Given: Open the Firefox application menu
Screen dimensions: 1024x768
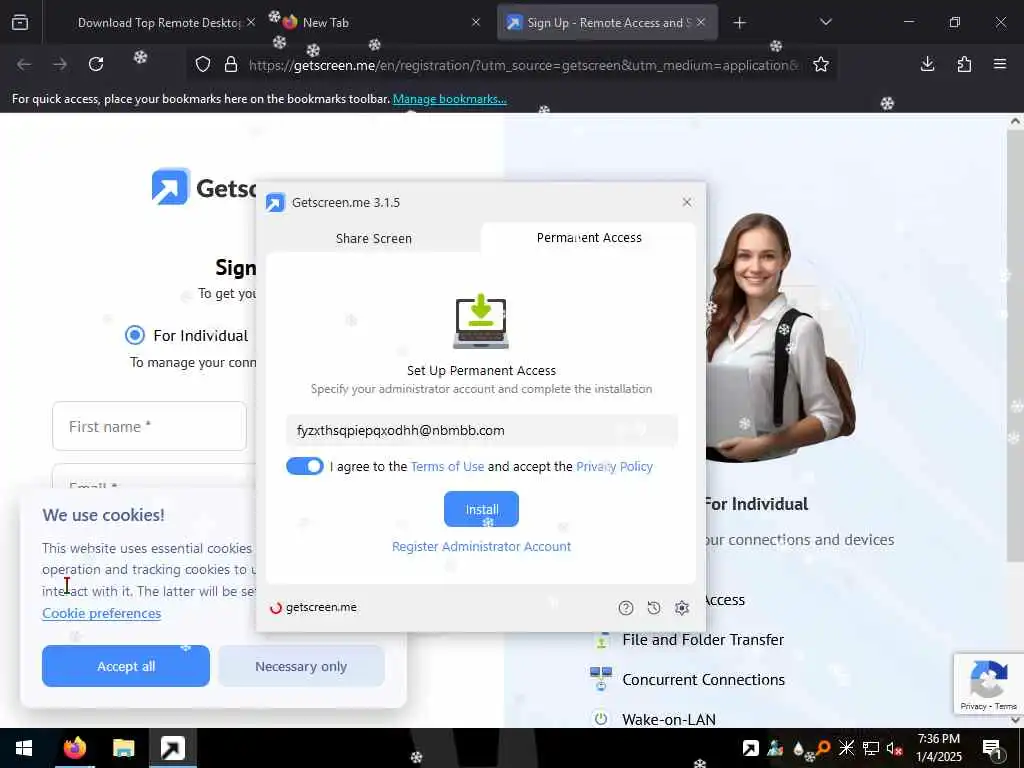Looking at the screenshot, I should click(x=1000, y=64).
